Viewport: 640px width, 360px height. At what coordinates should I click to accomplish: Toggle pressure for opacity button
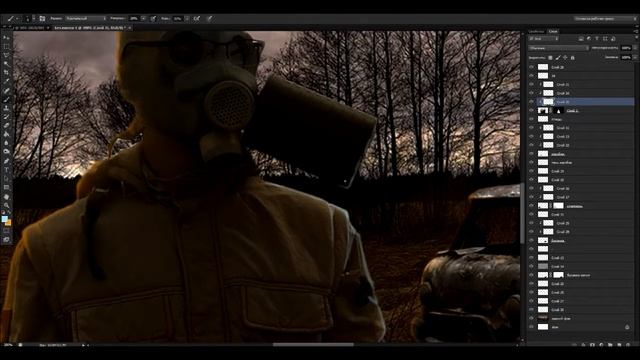click(153, 18)
